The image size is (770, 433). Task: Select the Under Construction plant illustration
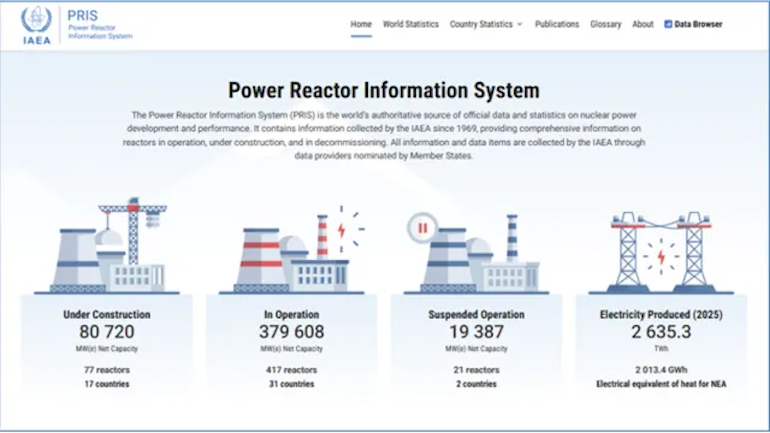107,245
